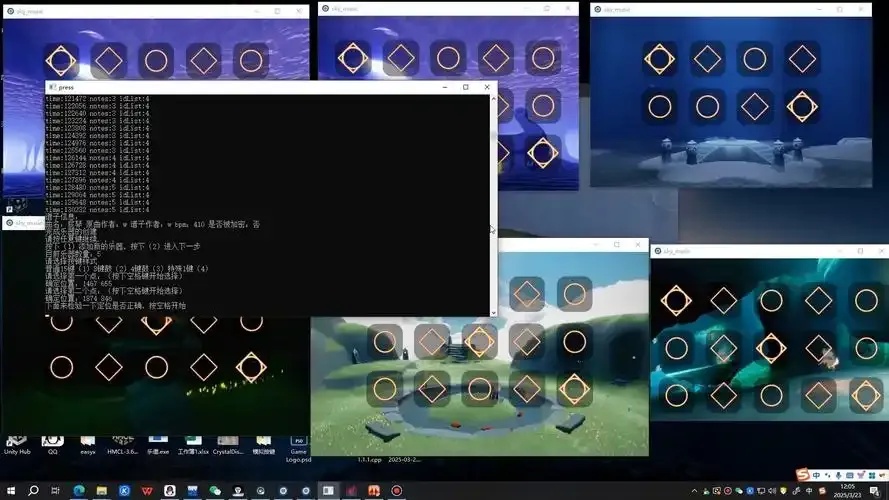The width and height of the screenshot is (889, 500).
Task: Expand the system tray hidden icons chevron
Action: 695,491
